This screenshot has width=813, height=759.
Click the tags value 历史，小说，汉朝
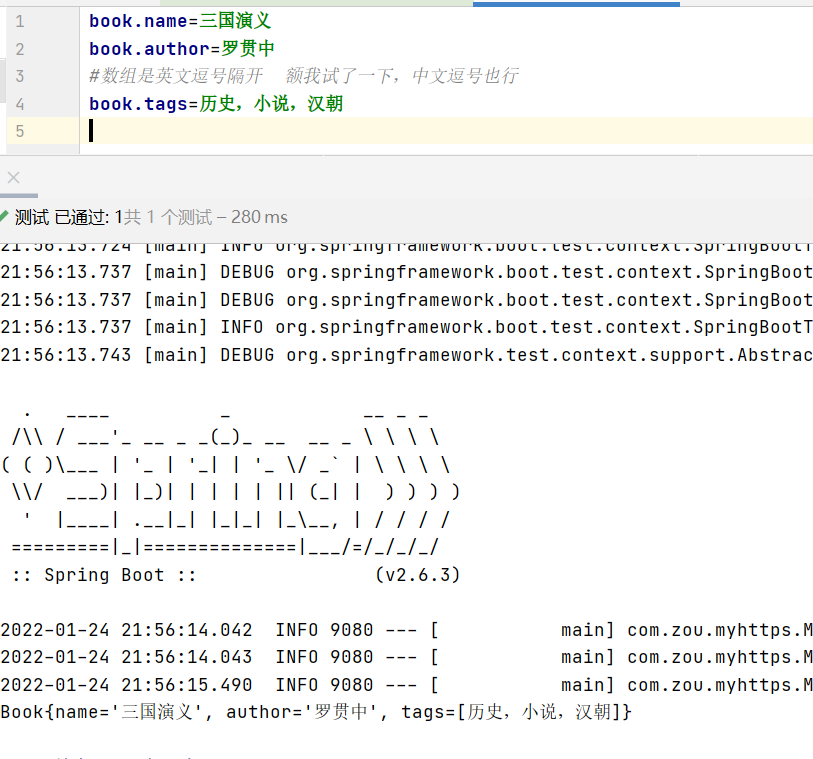tap(272, 104)
